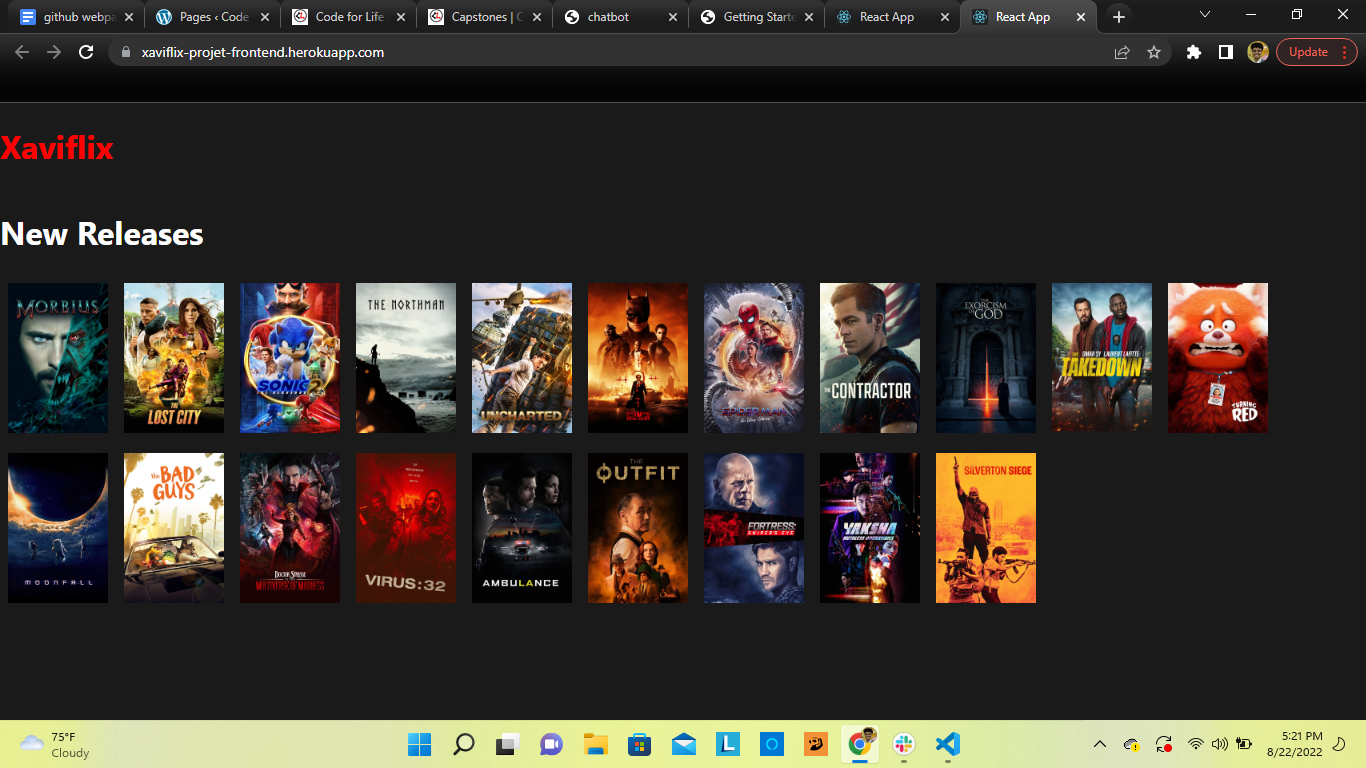Open The Exorcism of God poster
Screen dimensions: 1366x768
(986, 358)
